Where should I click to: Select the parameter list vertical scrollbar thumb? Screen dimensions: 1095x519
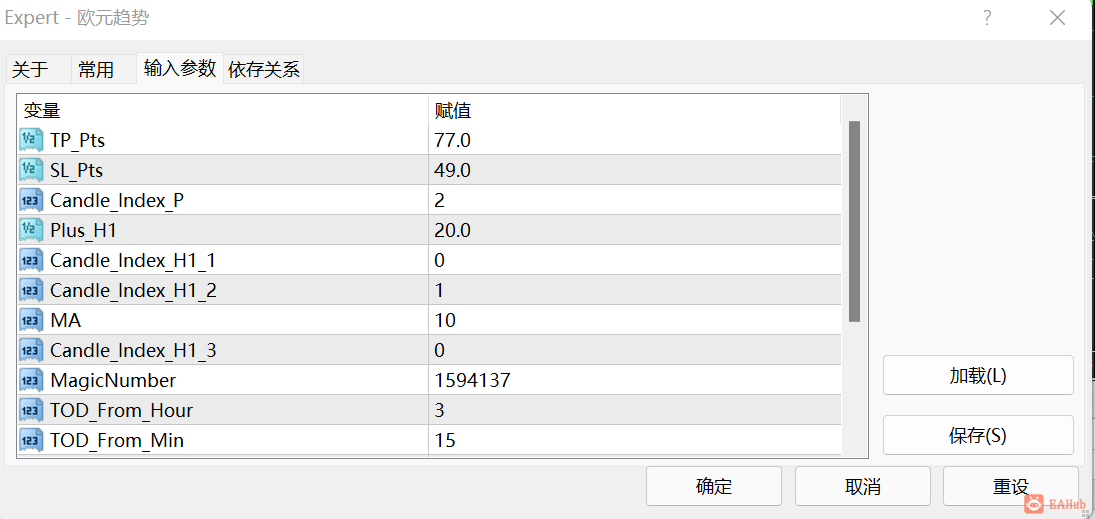pos(854,221)
